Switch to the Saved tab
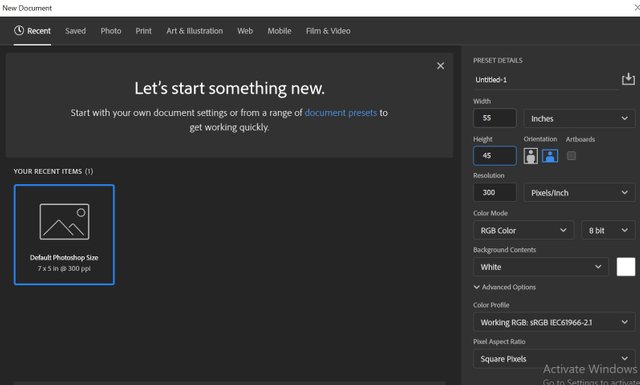 [x=76, y=31]
